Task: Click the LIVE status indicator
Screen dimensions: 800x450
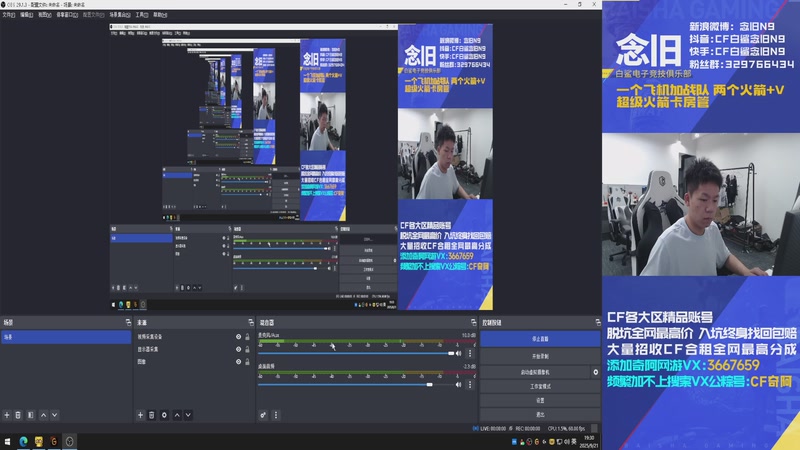Action: click(489, 429)
